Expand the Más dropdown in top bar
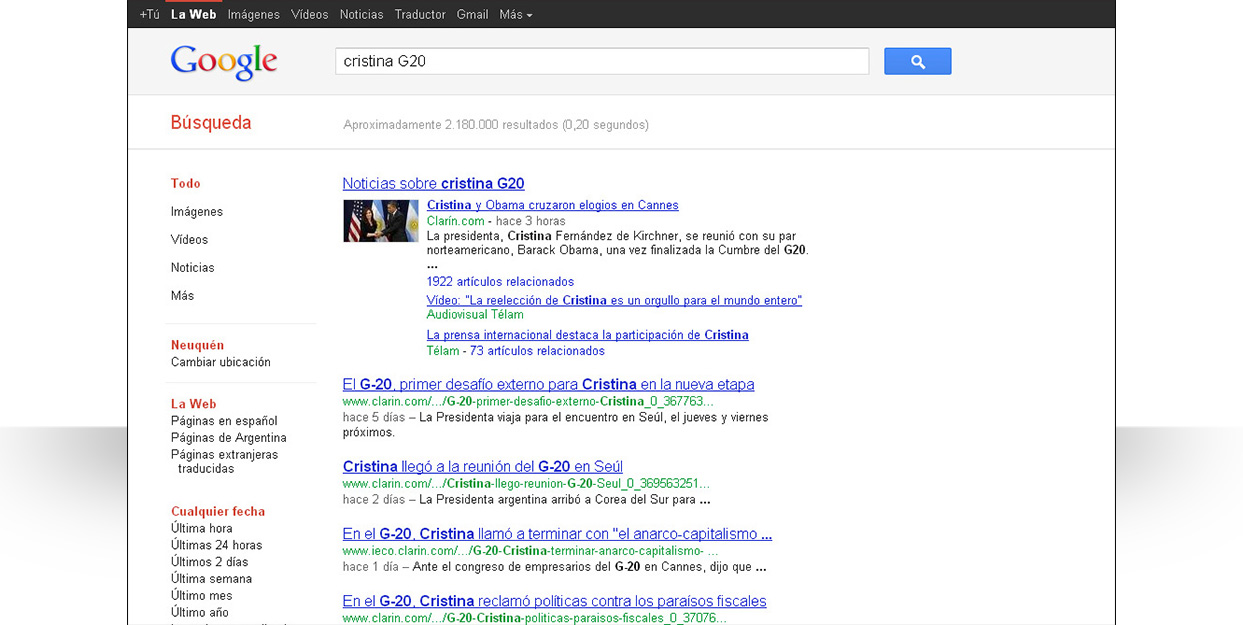The height and width of the screenshot is (625, 1243). tap(515, 15)
